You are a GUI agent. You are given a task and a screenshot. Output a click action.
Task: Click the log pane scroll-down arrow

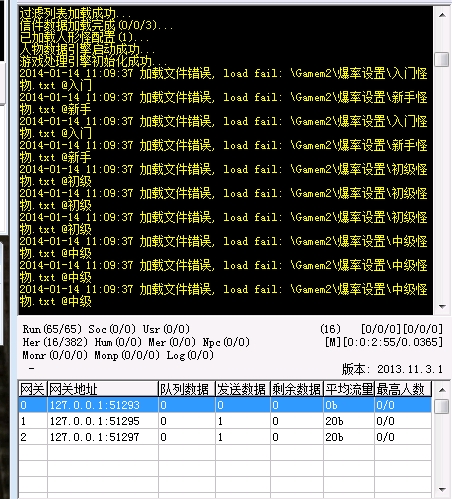pos(442,306)
